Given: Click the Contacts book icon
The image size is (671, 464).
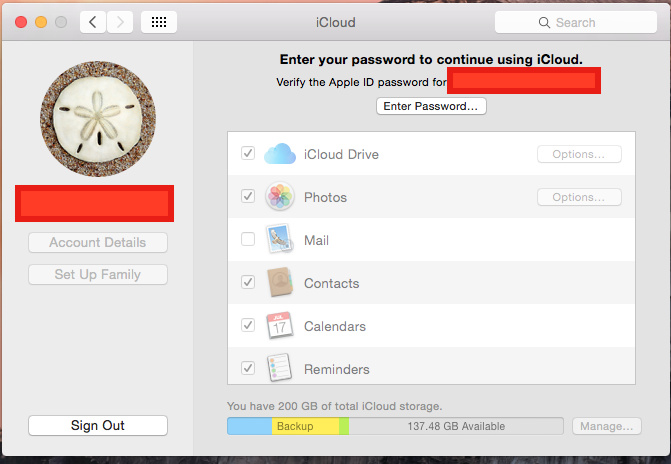Looking at the screenshot, I should [280, 282].
